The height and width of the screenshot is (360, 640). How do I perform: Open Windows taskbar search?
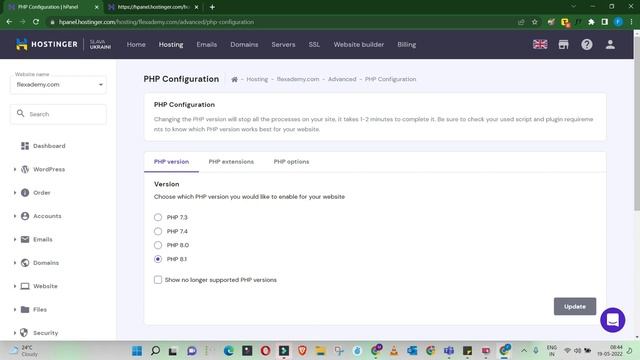click(155, 351)
